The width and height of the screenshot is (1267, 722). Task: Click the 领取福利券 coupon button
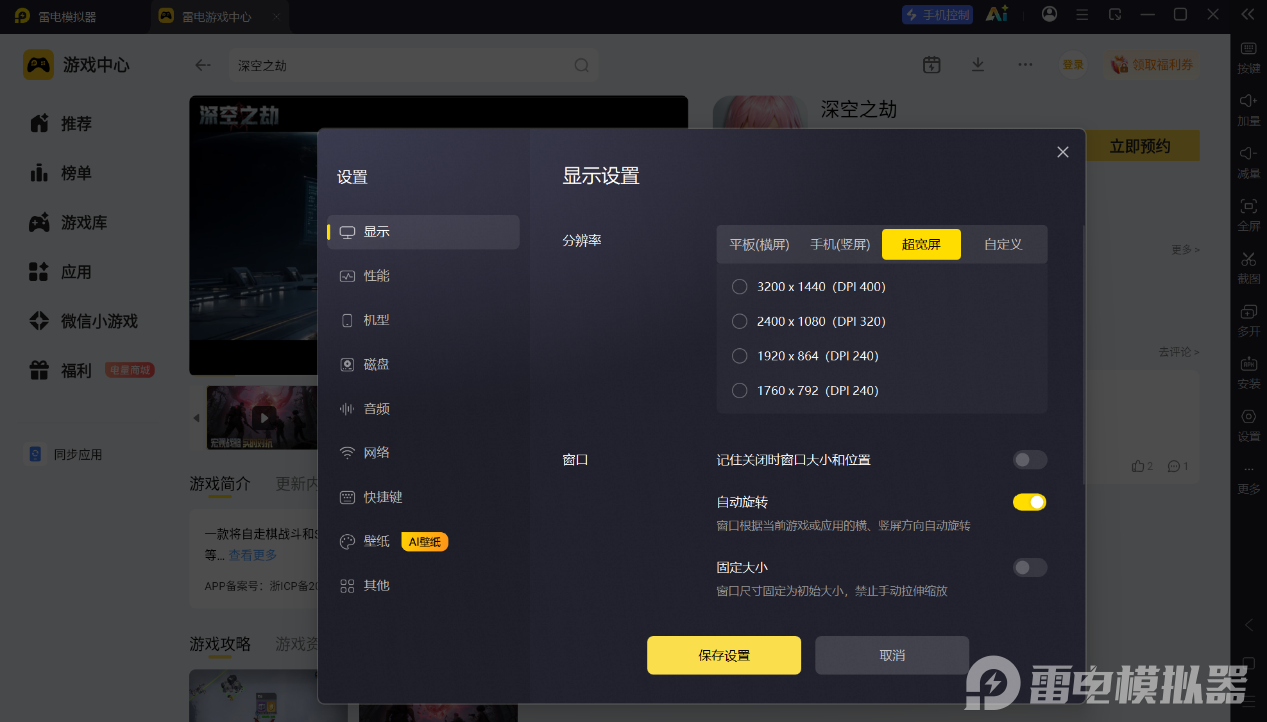pyautogui.click(x=1153, y=65)
